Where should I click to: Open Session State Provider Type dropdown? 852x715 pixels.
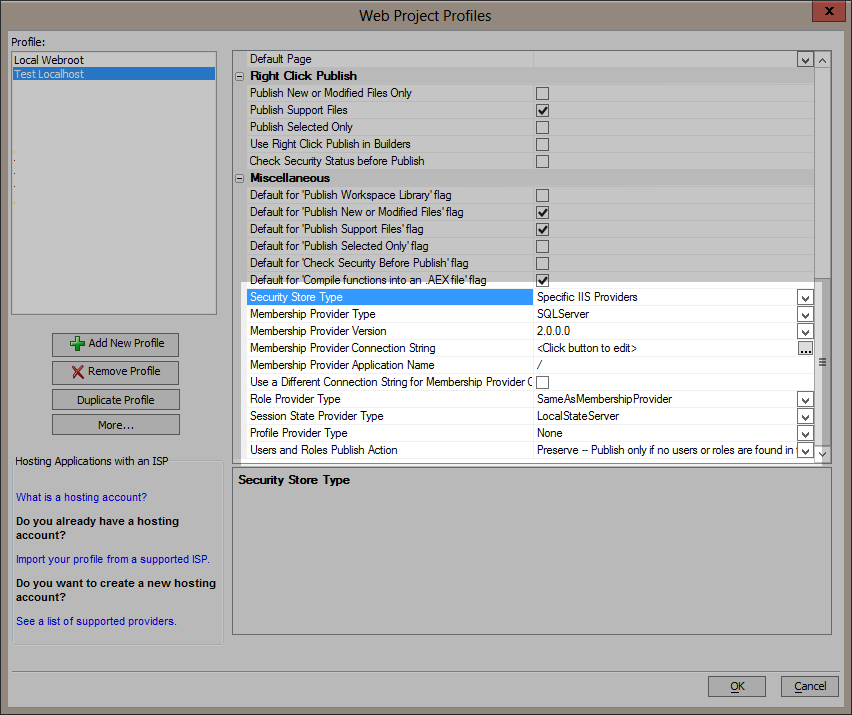805,416
